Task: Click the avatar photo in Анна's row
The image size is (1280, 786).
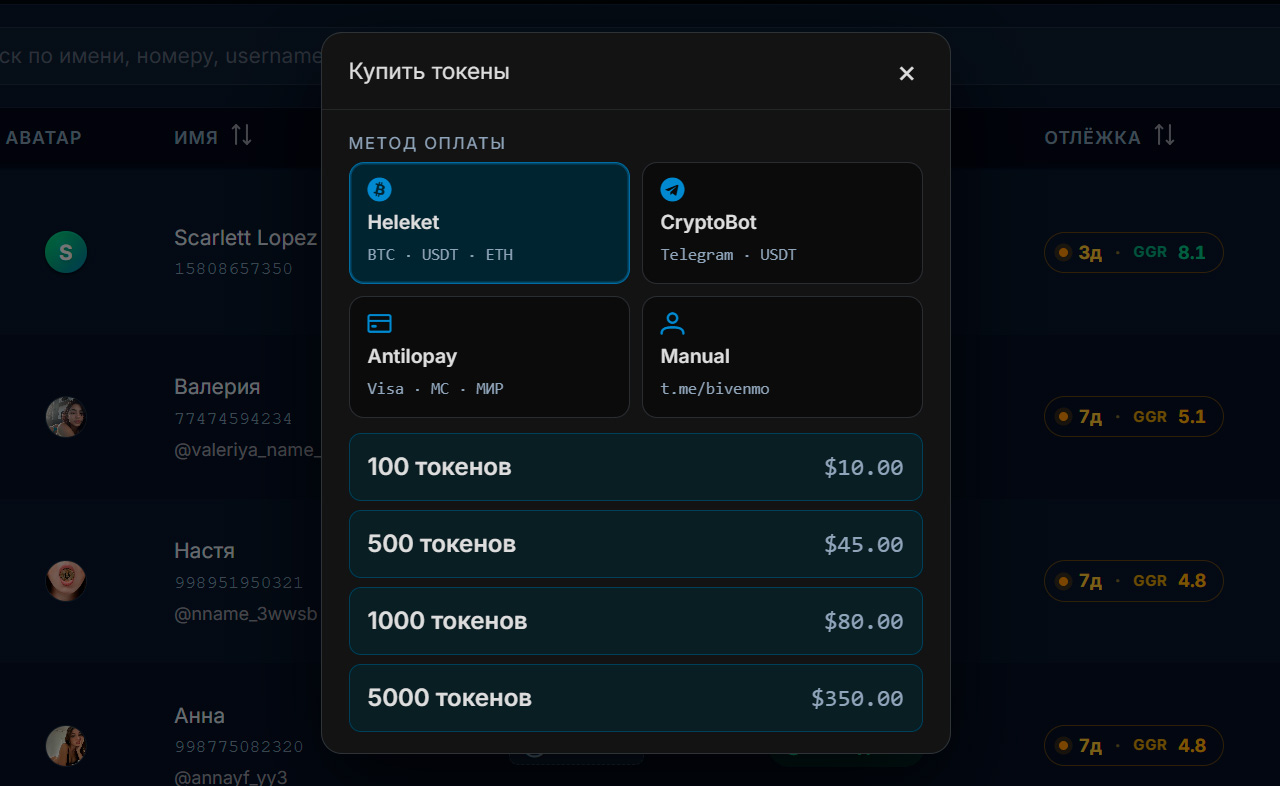Action: point(66,746)
